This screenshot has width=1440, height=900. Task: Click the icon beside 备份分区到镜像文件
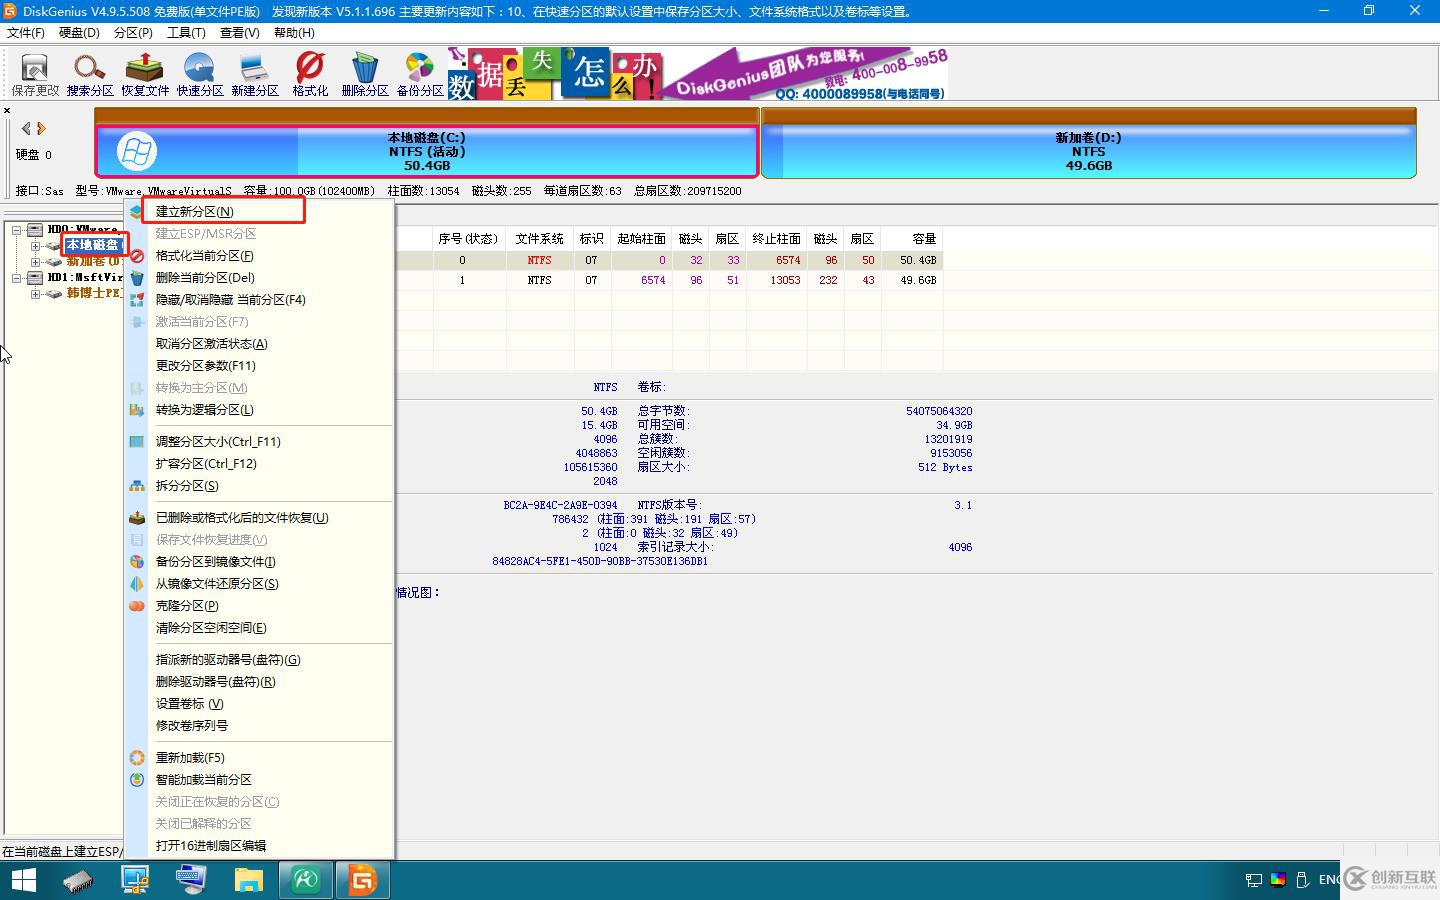(x=137, y=562)
